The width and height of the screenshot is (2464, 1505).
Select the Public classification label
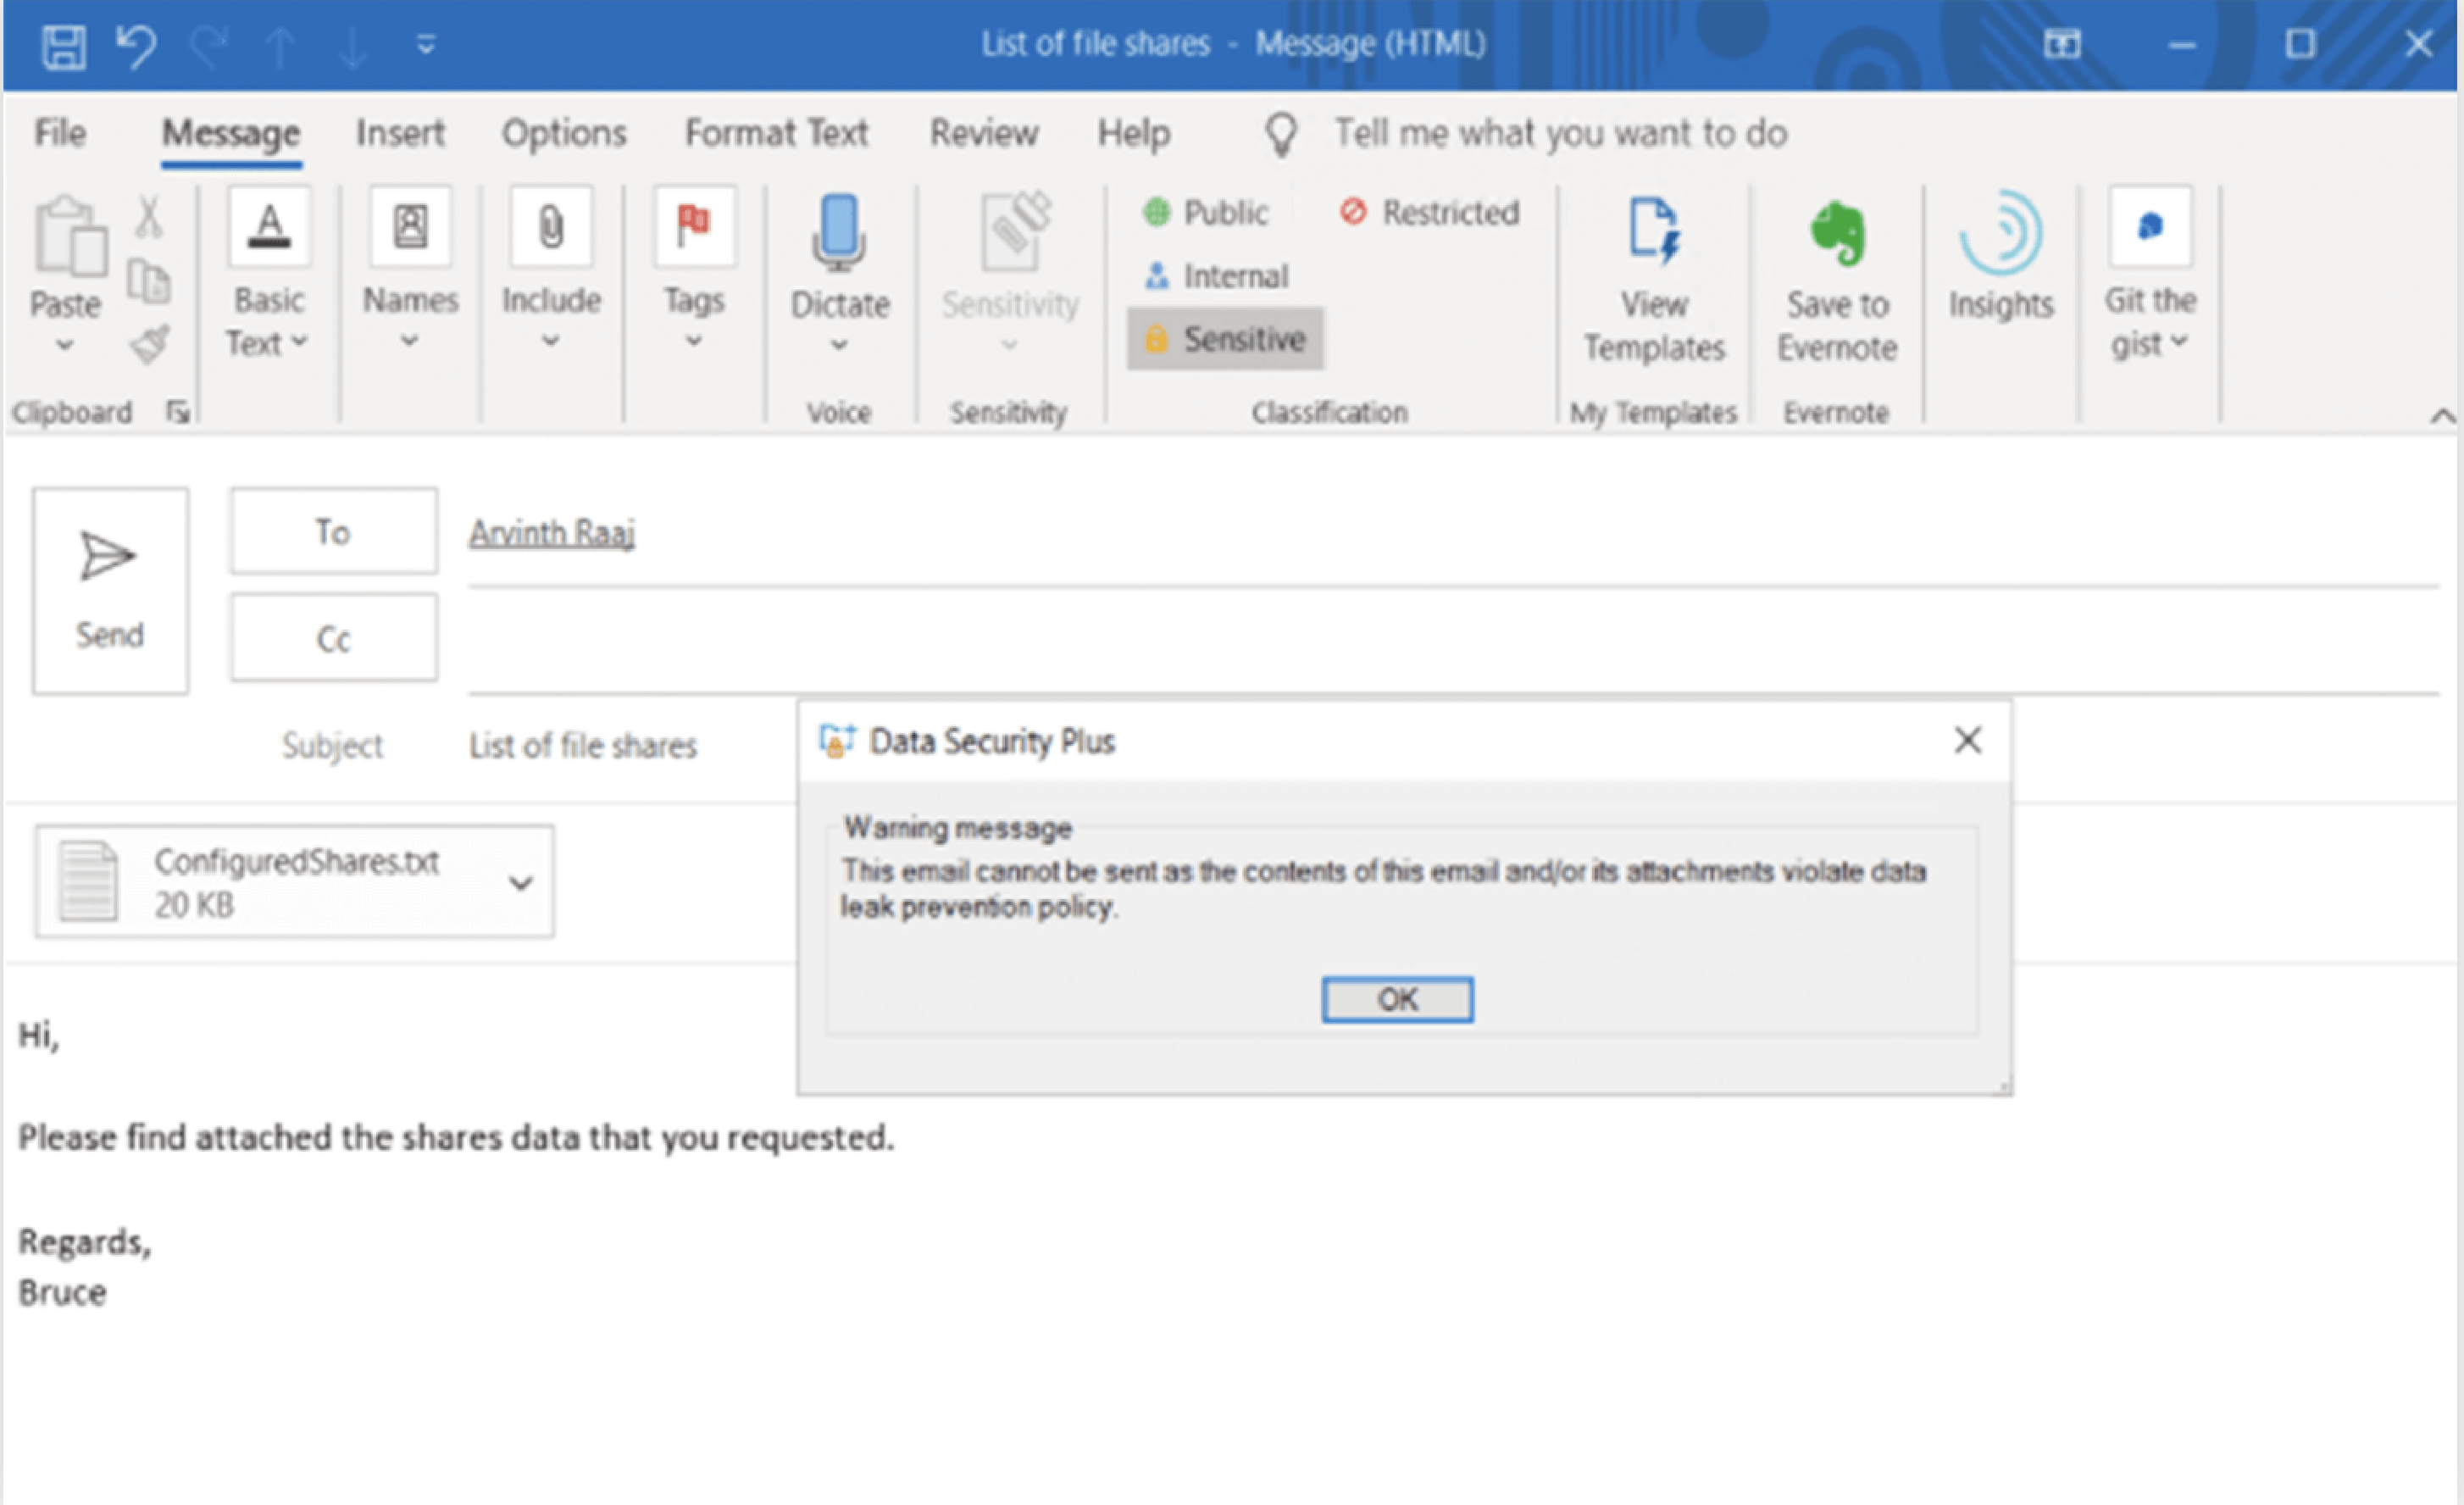pos(1207,212)
